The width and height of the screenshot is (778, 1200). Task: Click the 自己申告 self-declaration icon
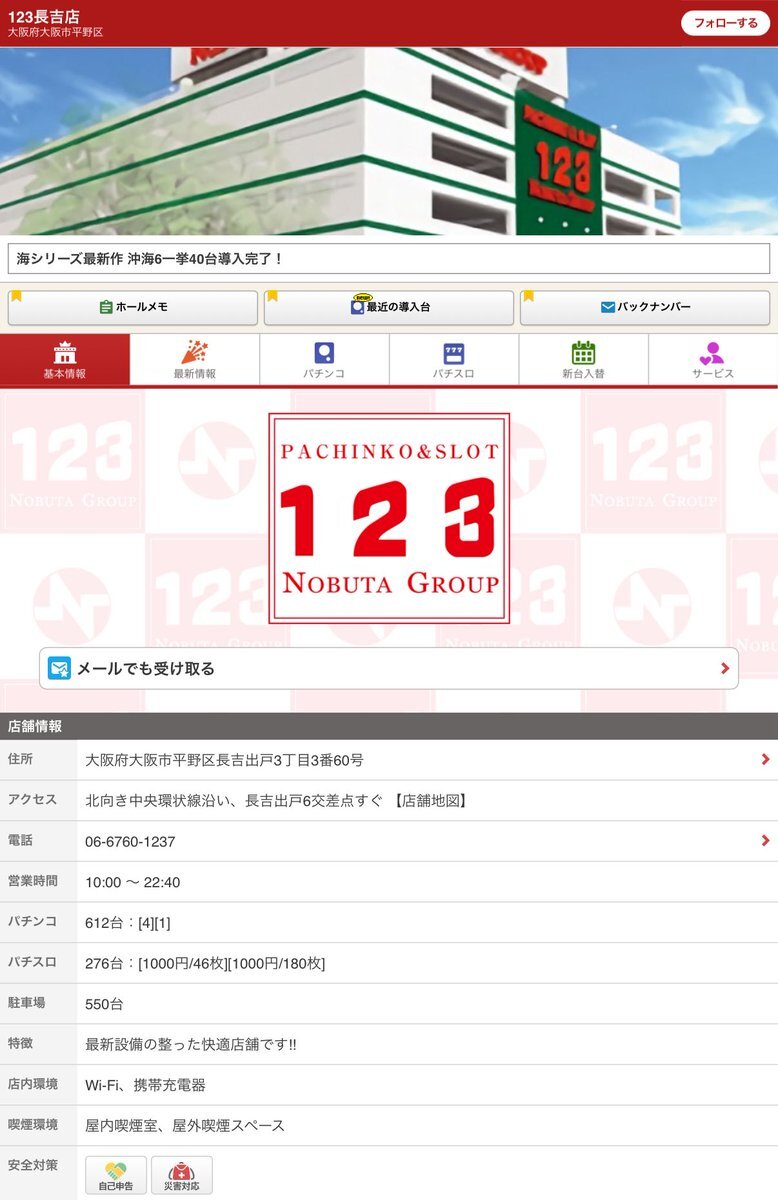[116, 1175]
